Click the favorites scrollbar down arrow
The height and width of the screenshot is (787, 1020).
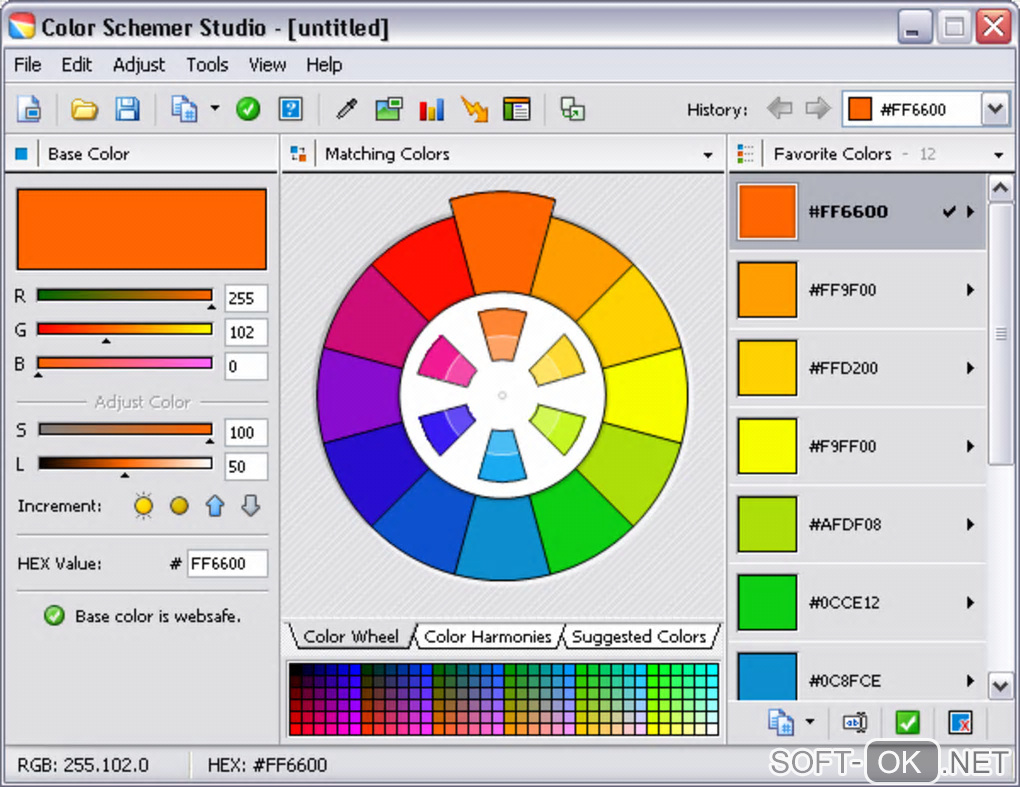coord(1000,686)
